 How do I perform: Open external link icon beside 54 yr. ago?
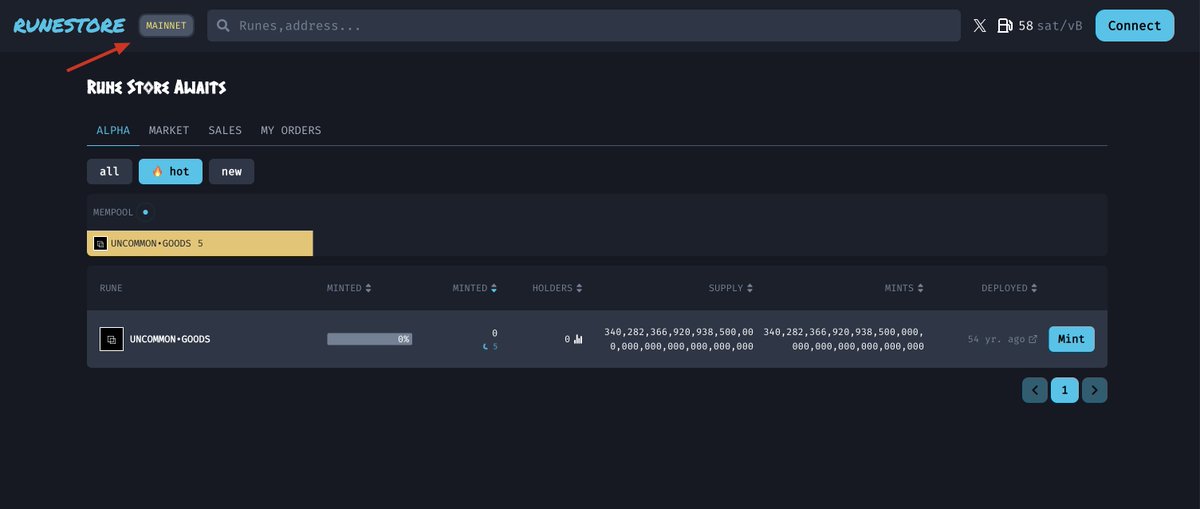(1033, 340)
